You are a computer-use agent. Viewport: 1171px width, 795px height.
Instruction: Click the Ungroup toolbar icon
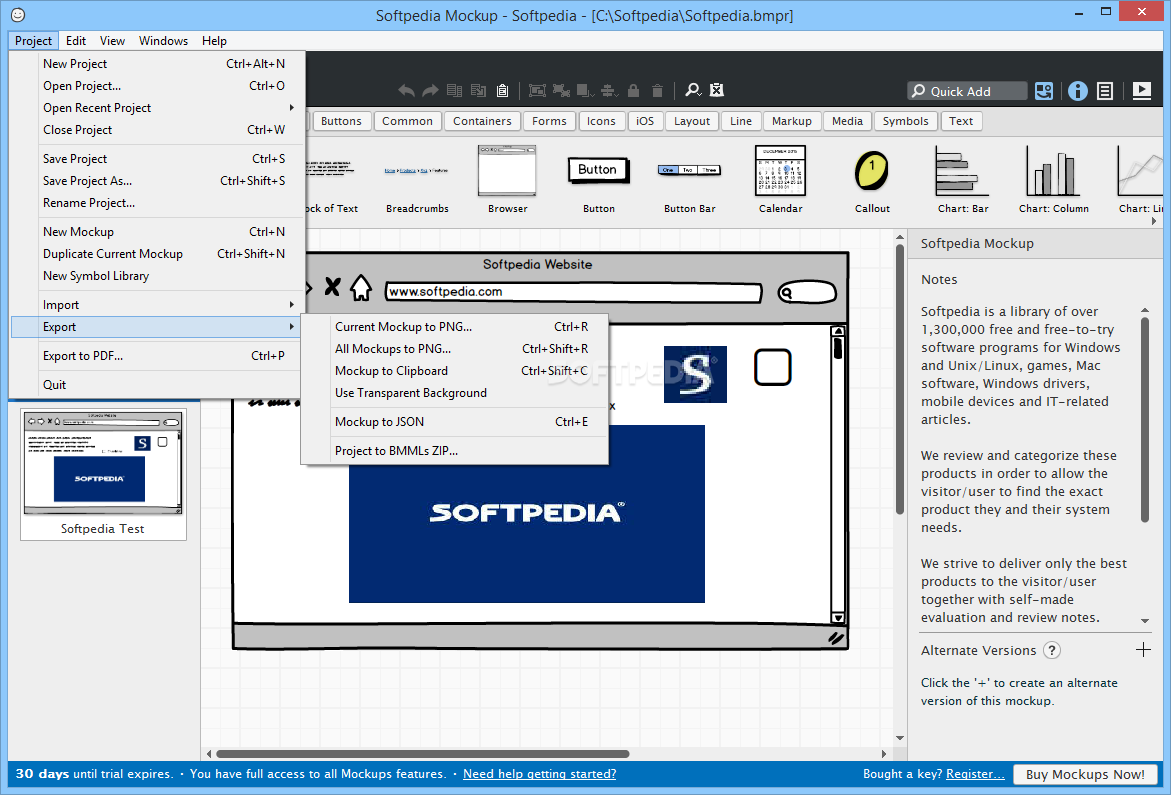click(561, 90)
